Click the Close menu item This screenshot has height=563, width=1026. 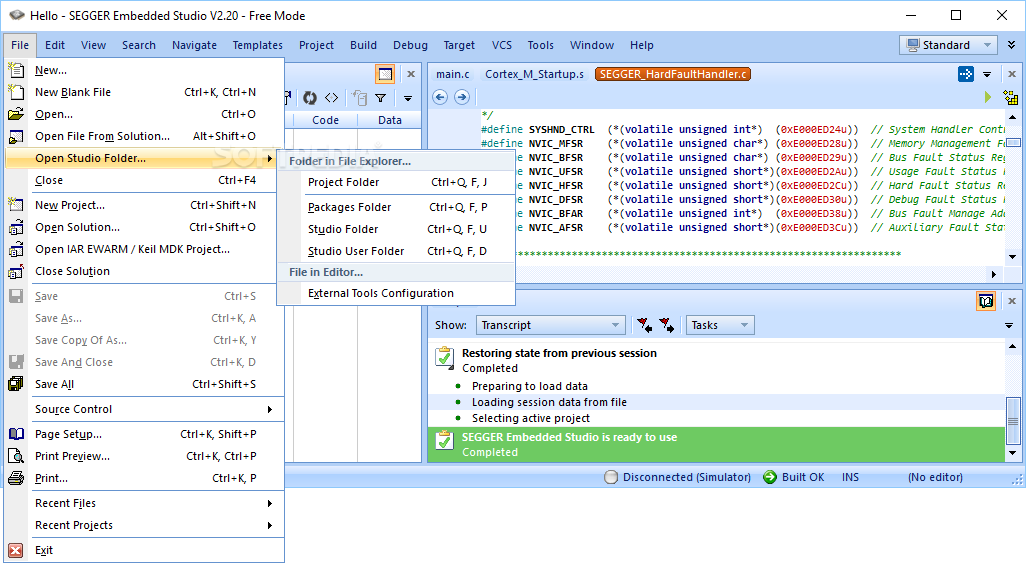pos(145,180)
